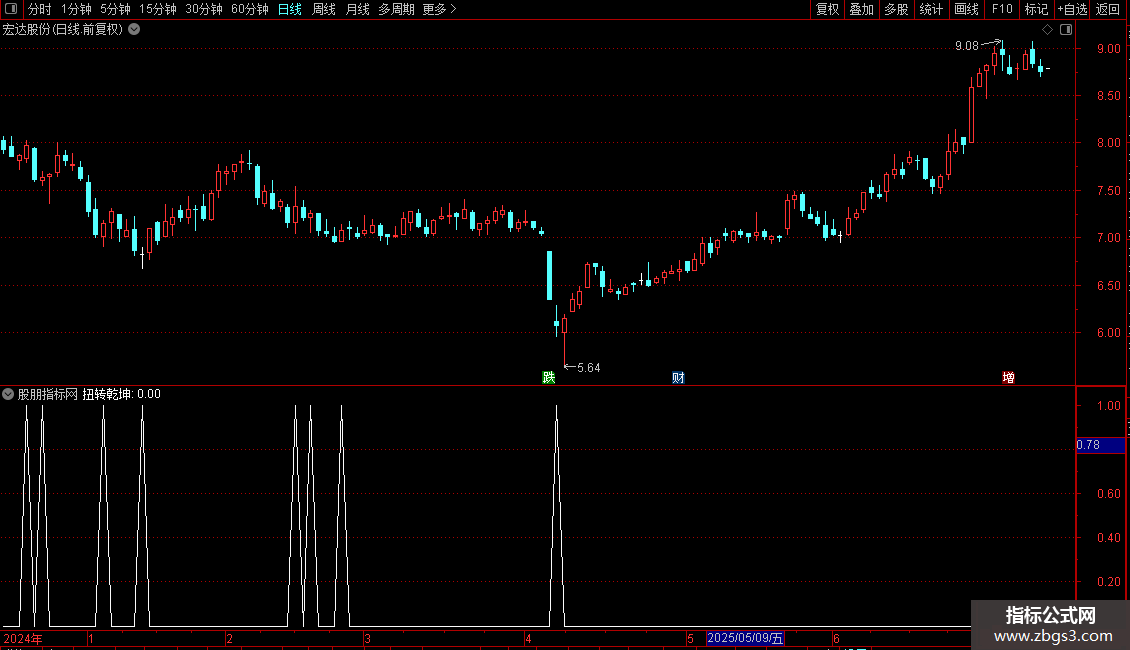
Task: Click the red 增 event marker
Action: (x=1008, y=378)
